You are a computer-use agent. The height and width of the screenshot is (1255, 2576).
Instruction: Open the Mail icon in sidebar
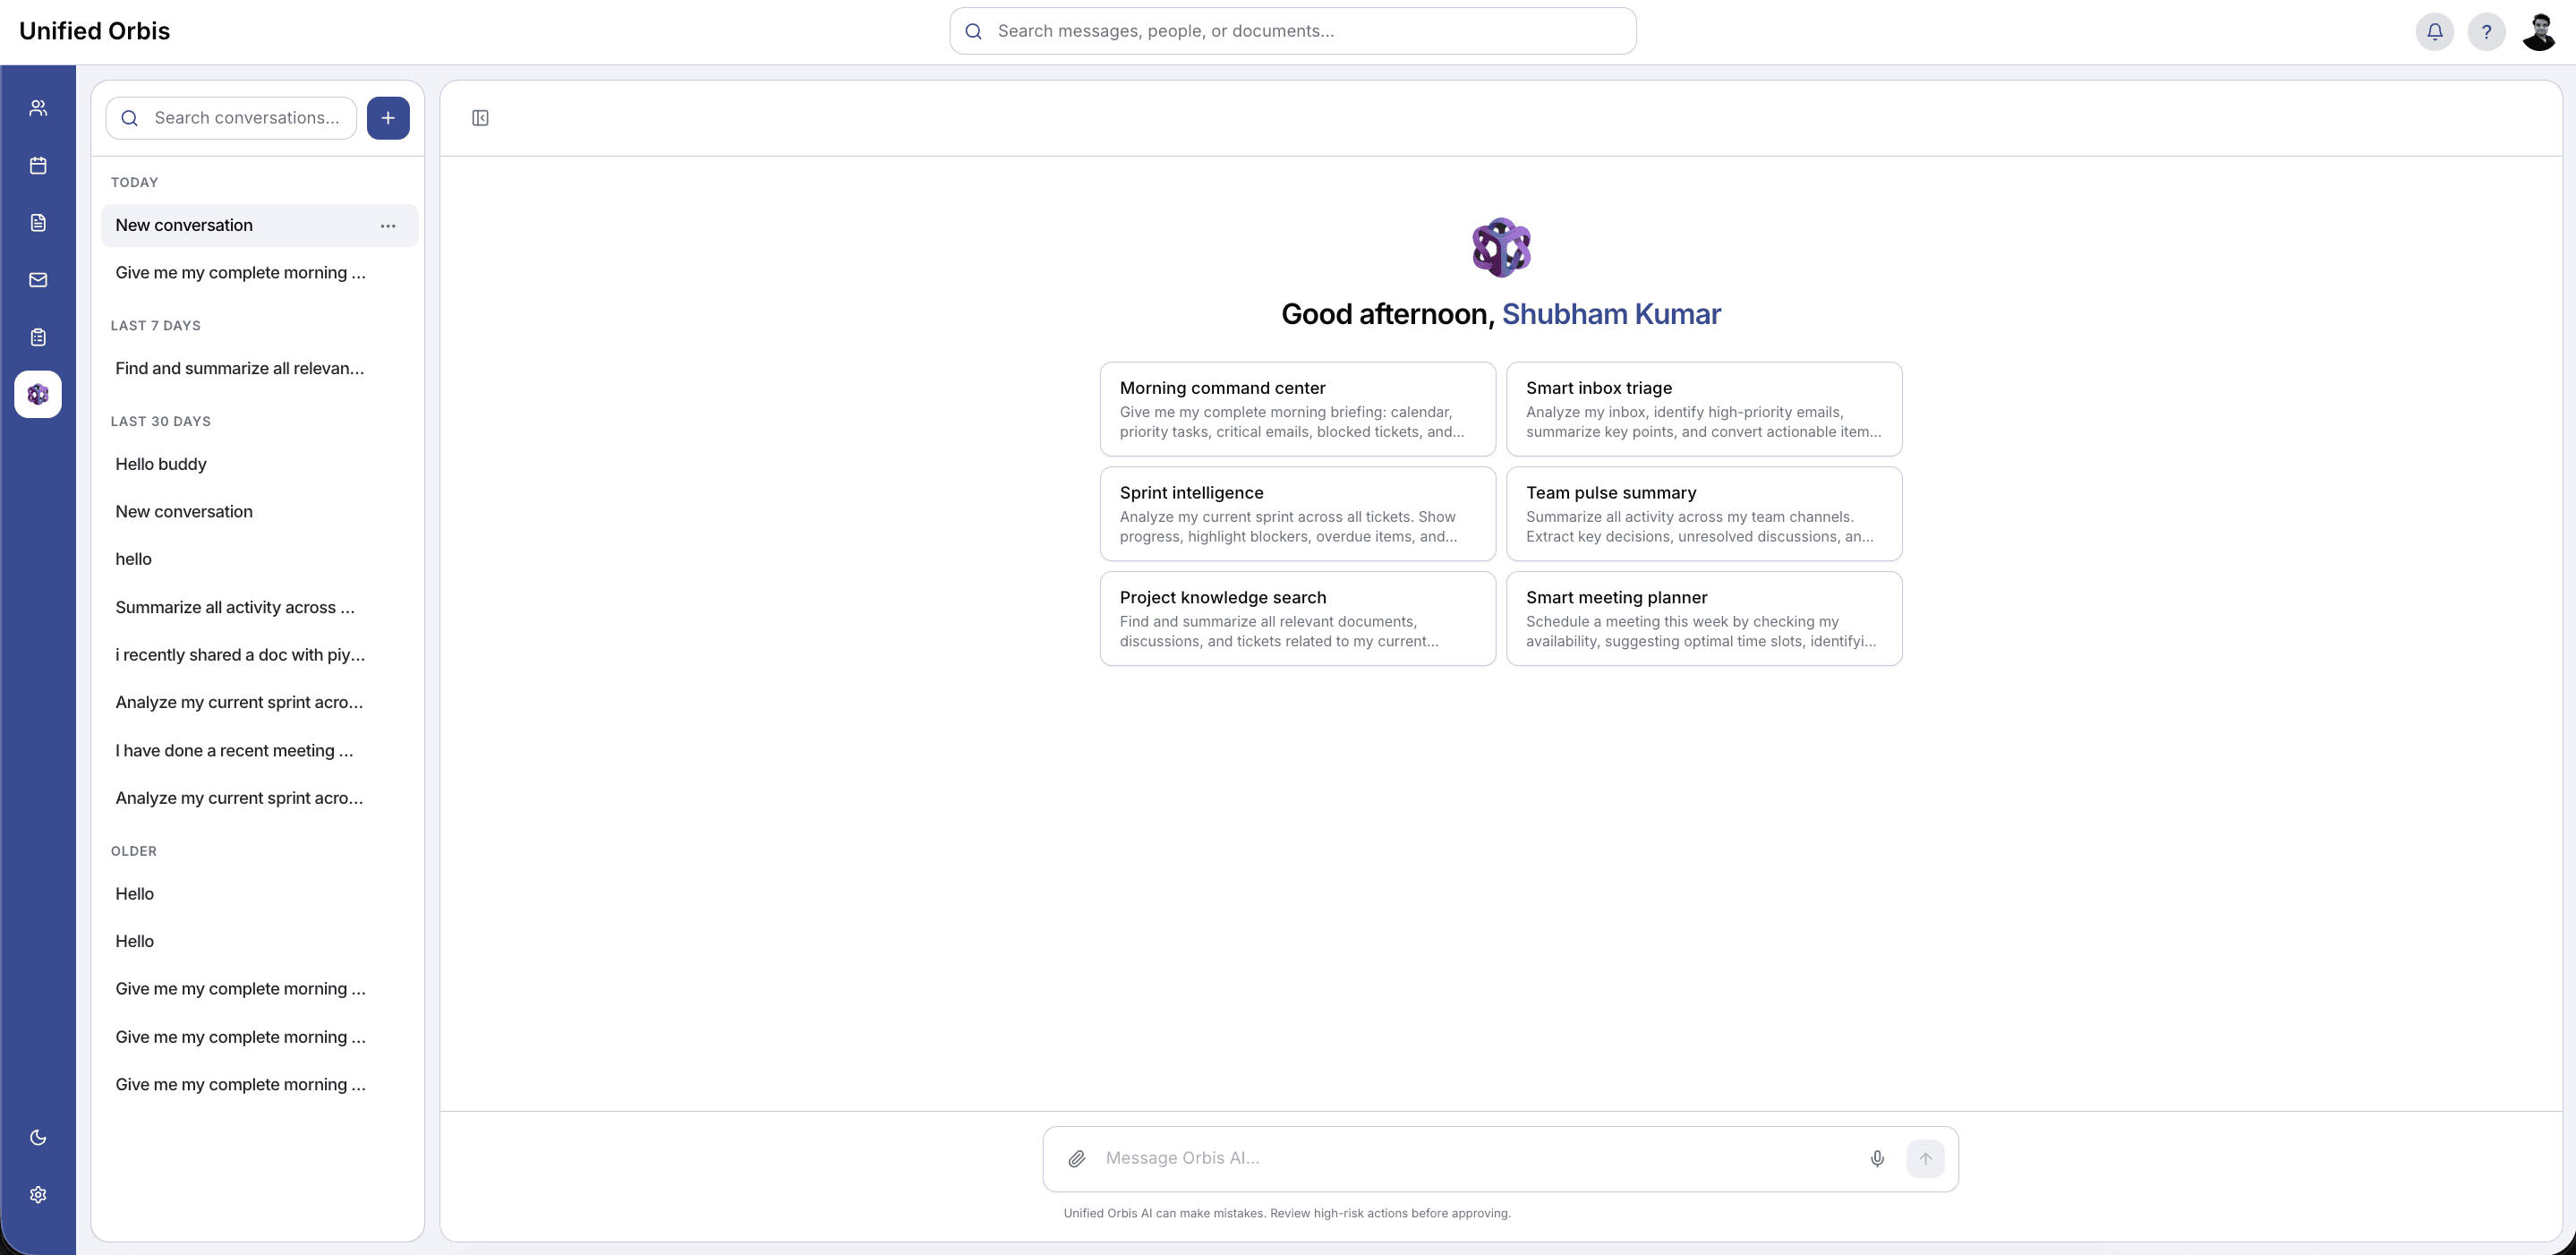click(x=38, y=280)
